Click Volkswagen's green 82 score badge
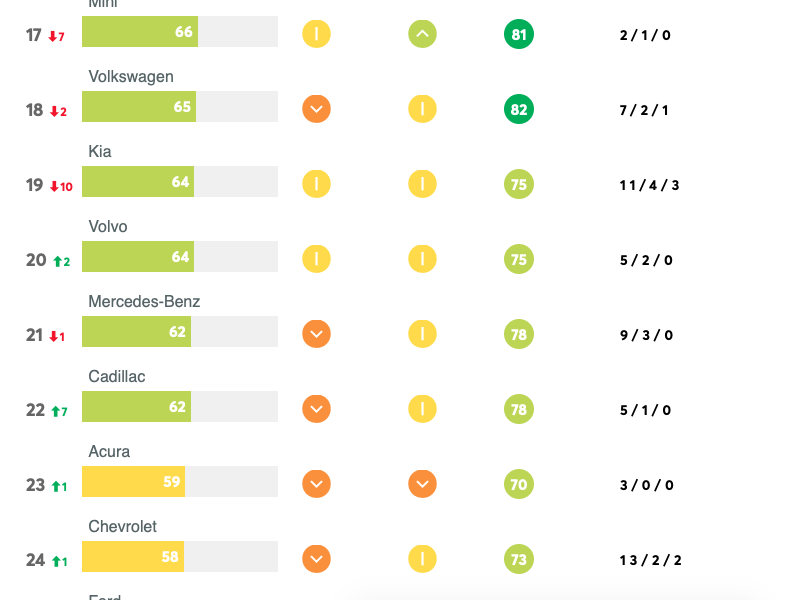 tap(518, 109)
